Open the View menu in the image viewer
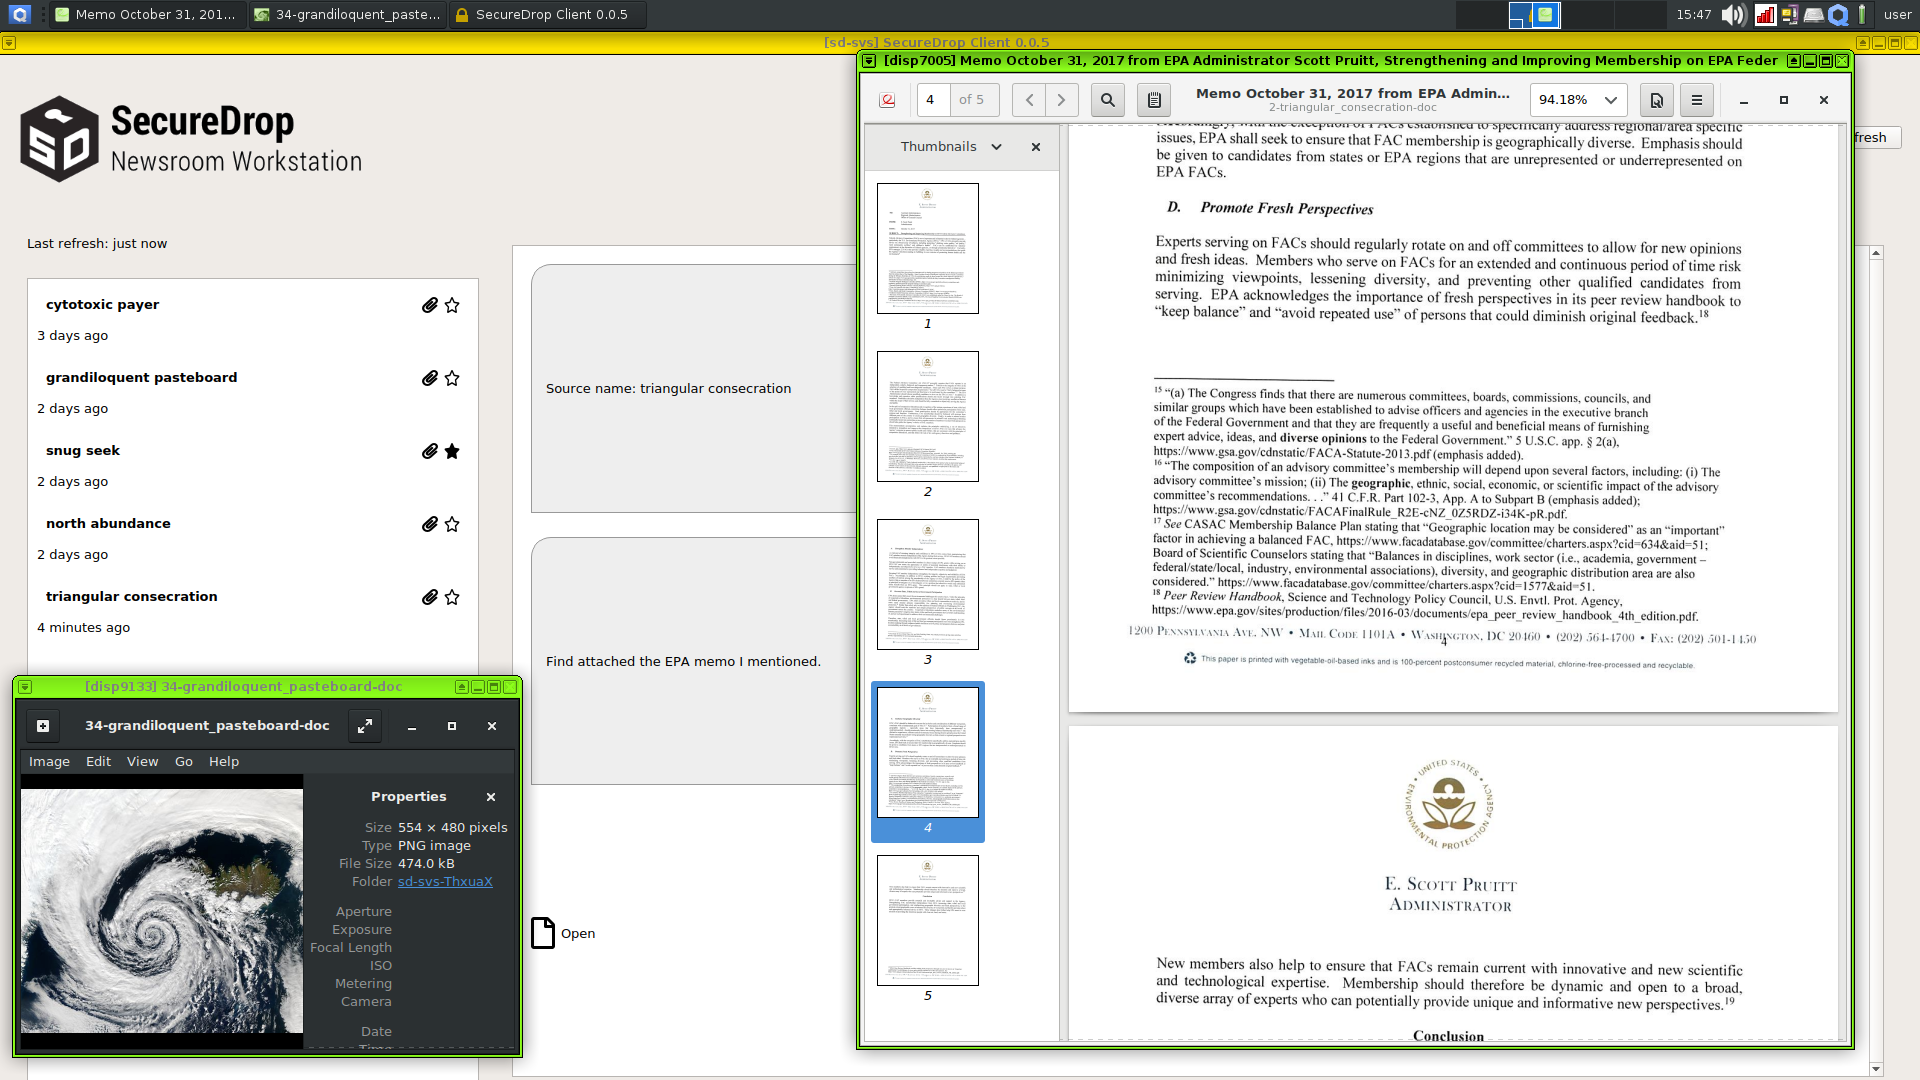 click(142, 761)
